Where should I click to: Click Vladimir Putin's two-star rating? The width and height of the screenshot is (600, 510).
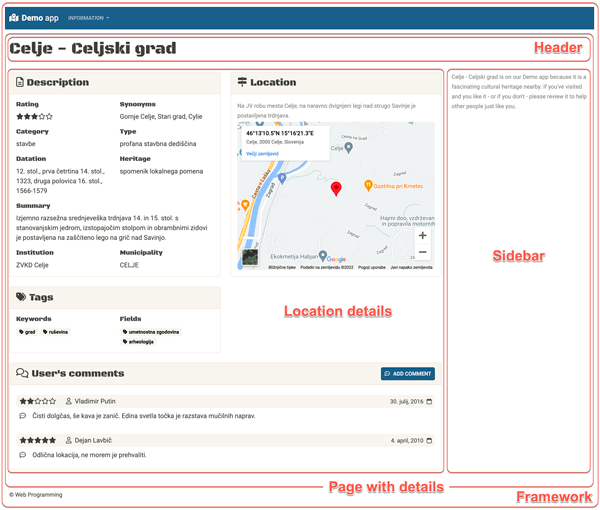point(38,401)
